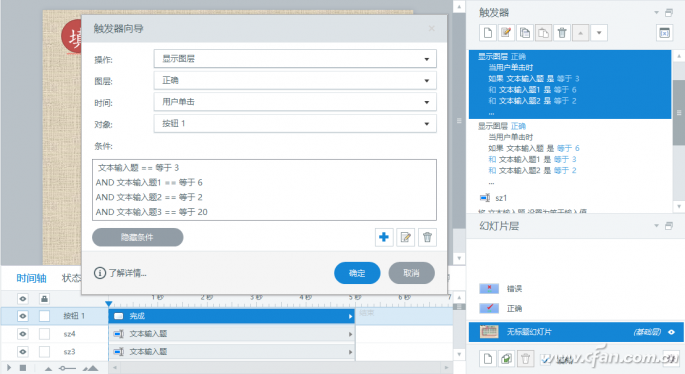Zoom out the timeline with the small mountain icon

point(48,369)
